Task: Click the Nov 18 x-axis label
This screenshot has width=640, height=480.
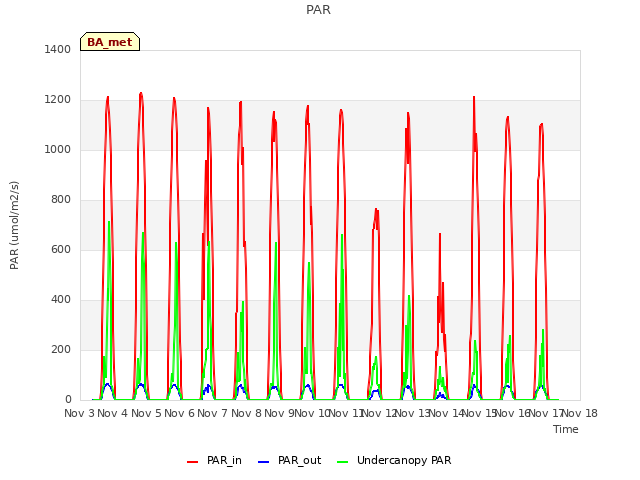Action: pyautogui.click(x=580, y=413)
